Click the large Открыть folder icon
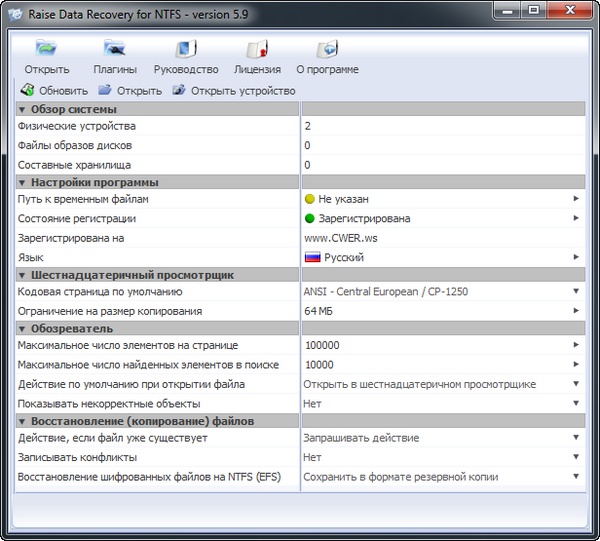This screenshot has height=541, width=600. (47, 49)
